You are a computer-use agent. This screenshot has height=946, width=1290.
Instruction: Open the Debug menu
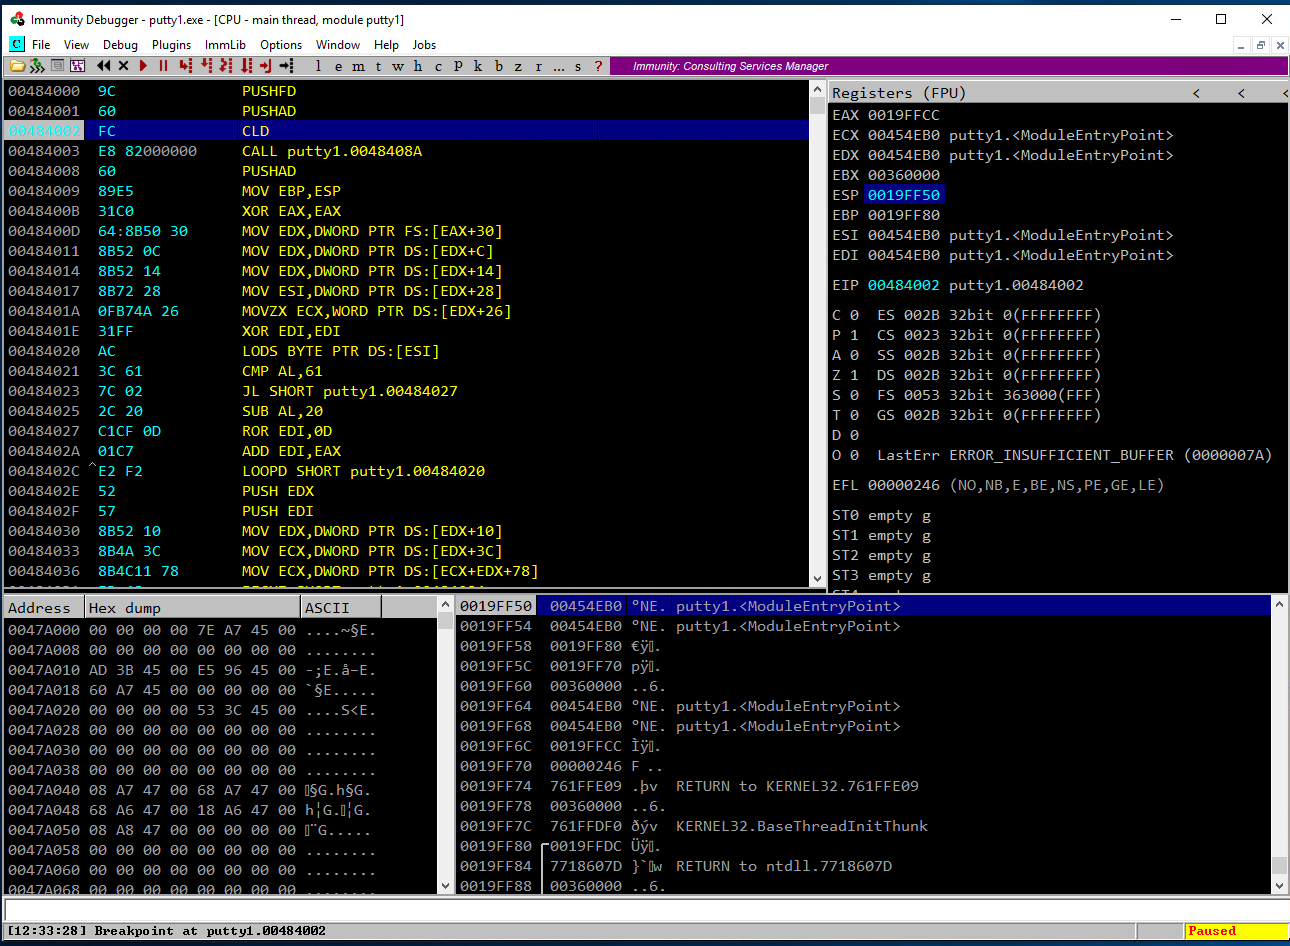point(120,45)
